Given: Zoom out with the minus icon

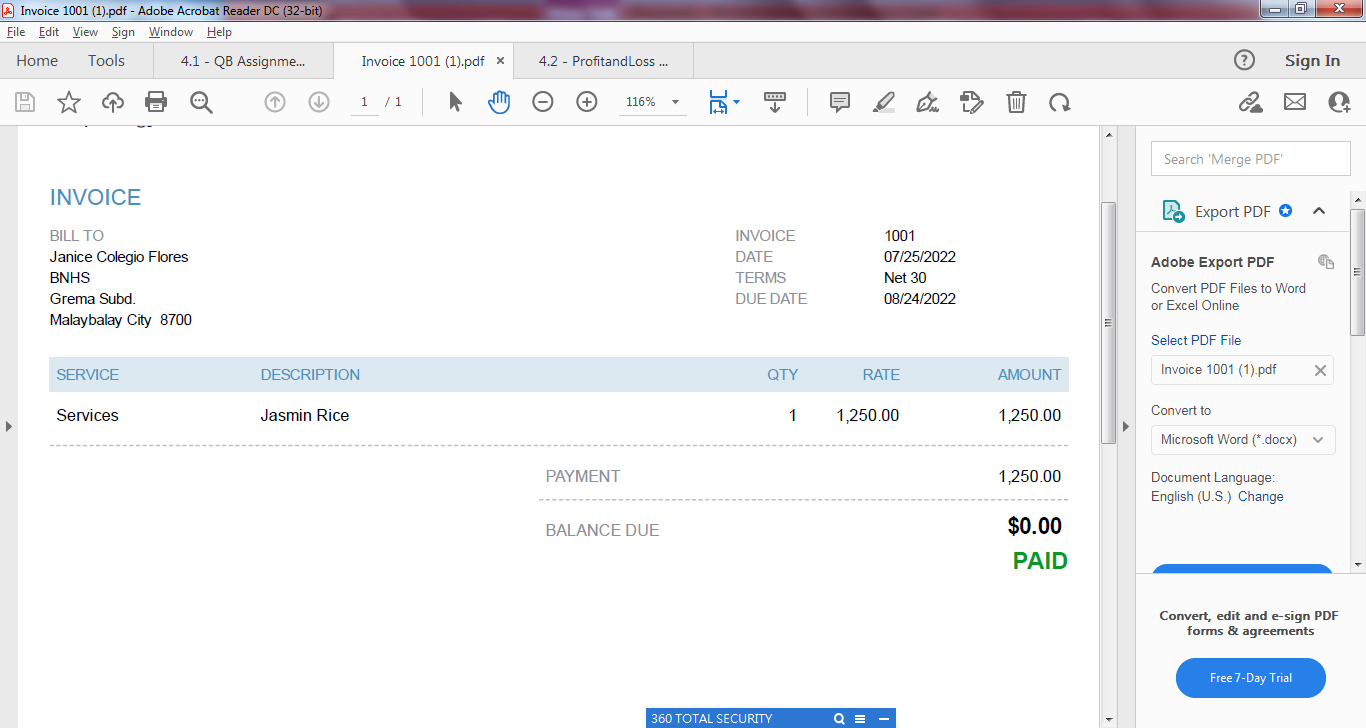Looking at the screenshot, I should coord(543,102).
